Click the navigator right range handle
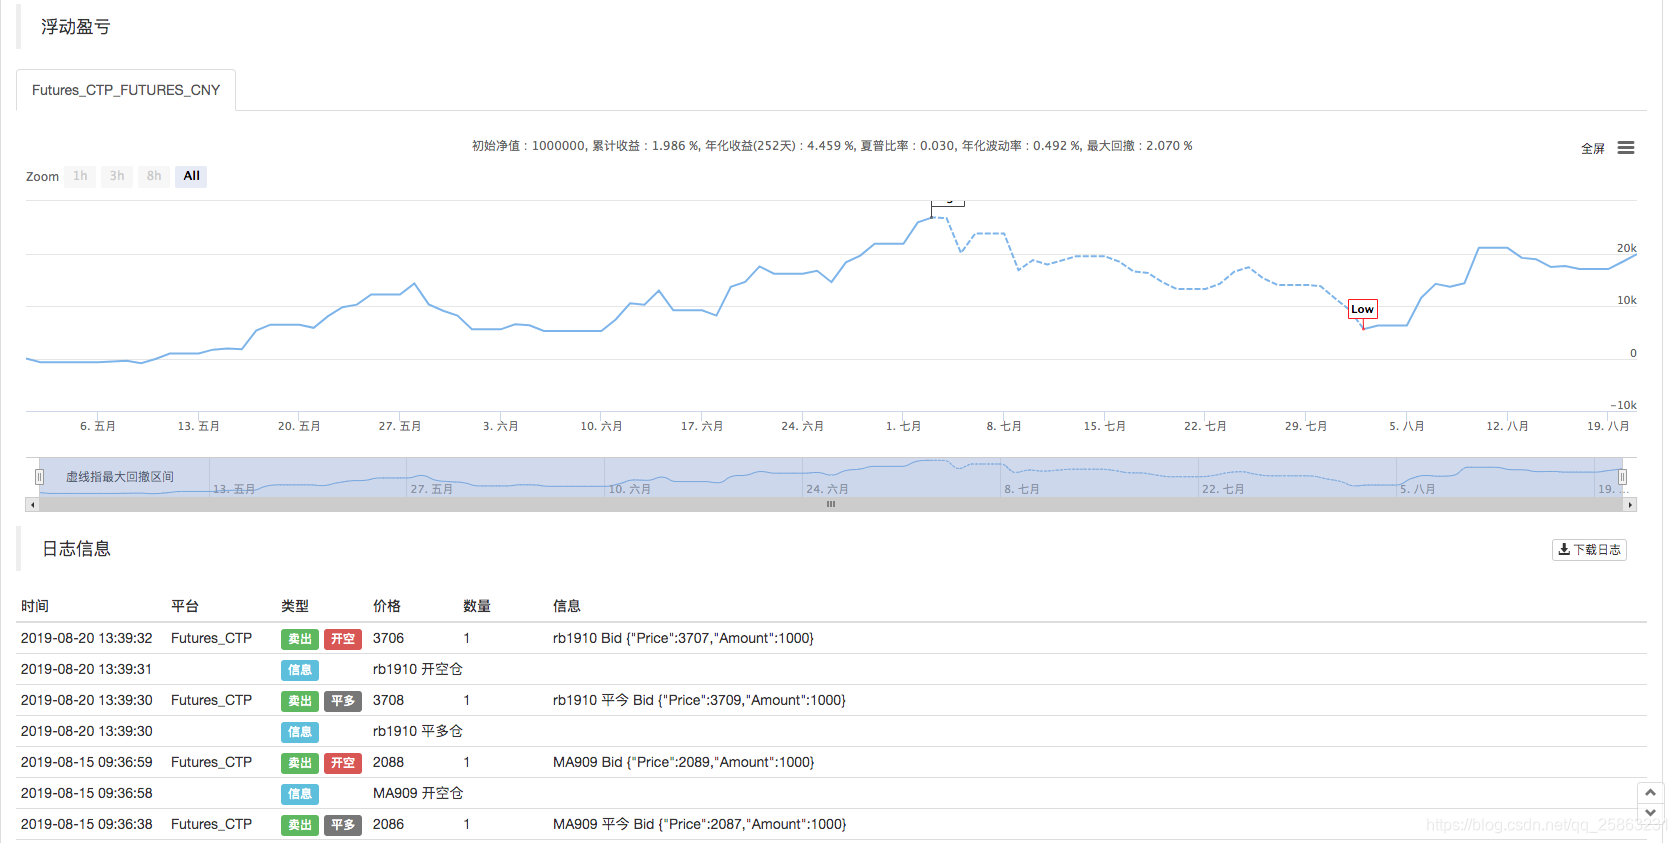The image size is (1677, 843). tap(1622, 477)
